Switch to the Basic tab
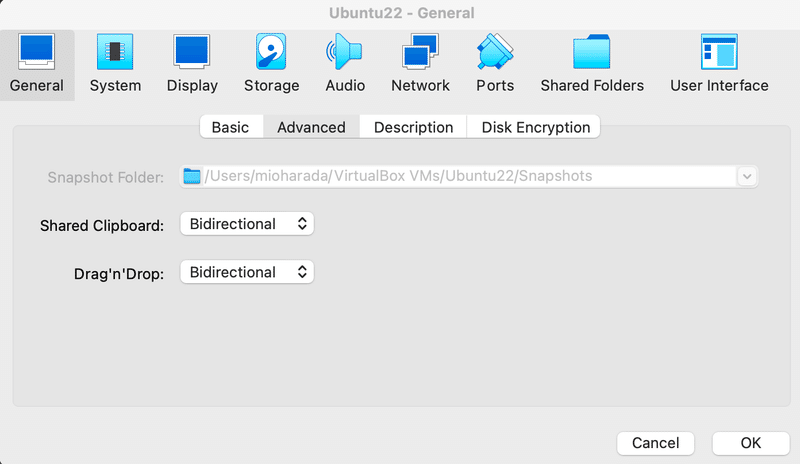Screen dimensions: 800x464 [231, 127]
